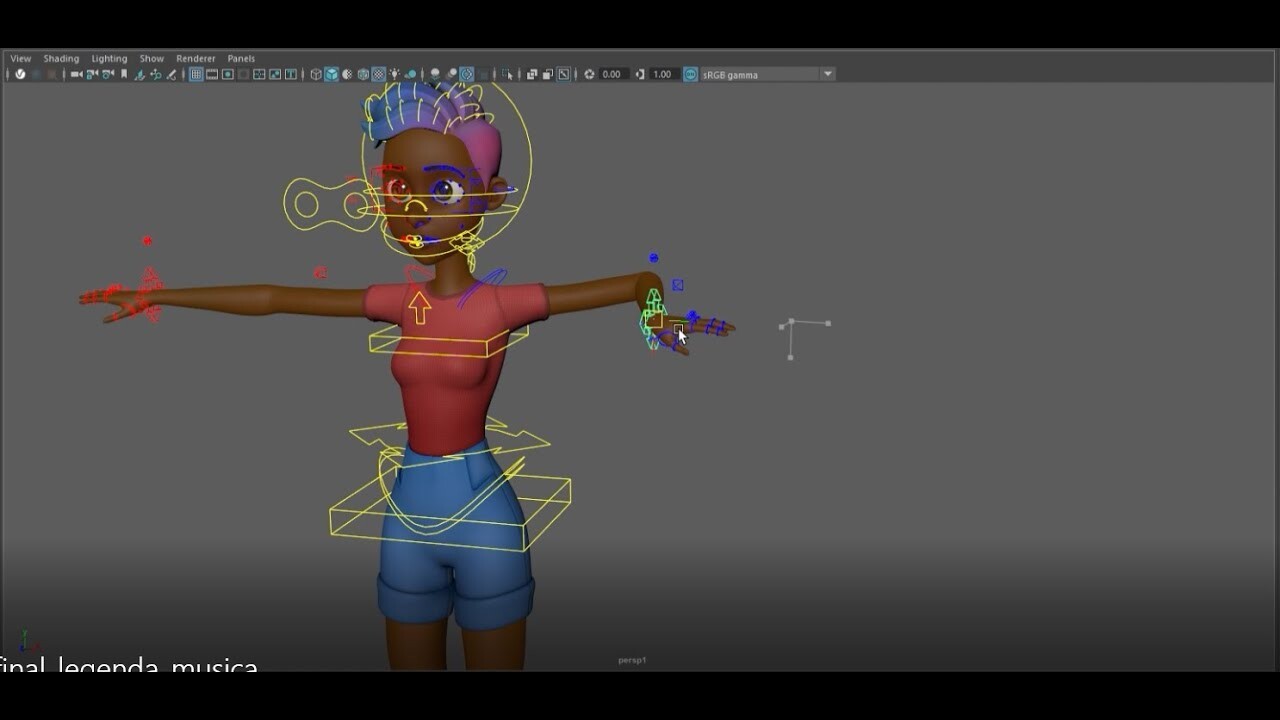Select the wireframe display icon
Image resolution: width=1280 pixels, height=720 pixels.
tap(315, 74)
